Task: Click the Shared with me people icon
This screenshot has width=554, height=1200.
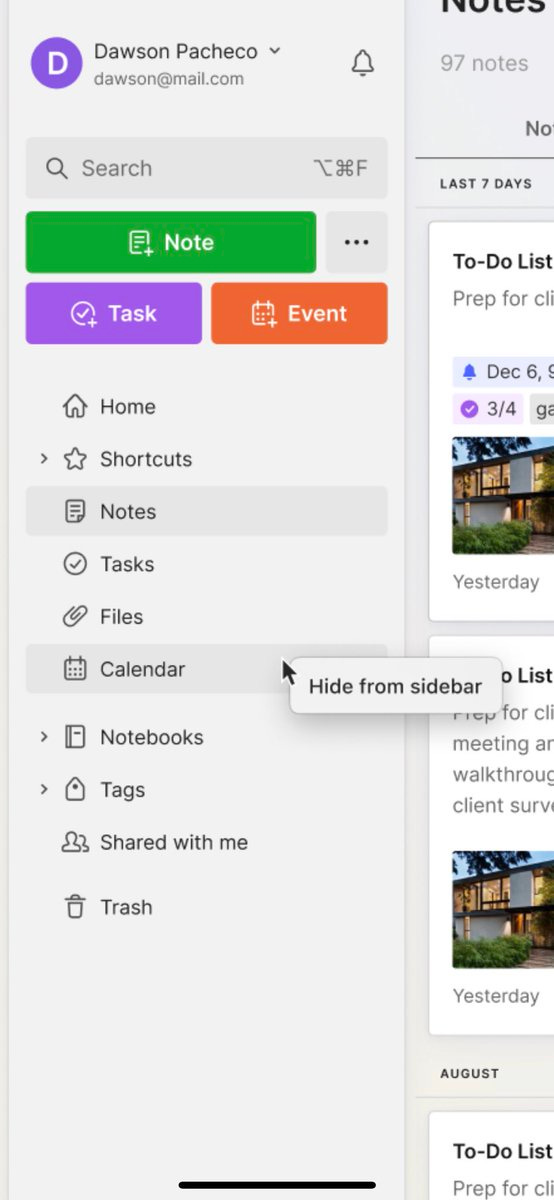Action: pyautogui.click(x=75, y=842)
